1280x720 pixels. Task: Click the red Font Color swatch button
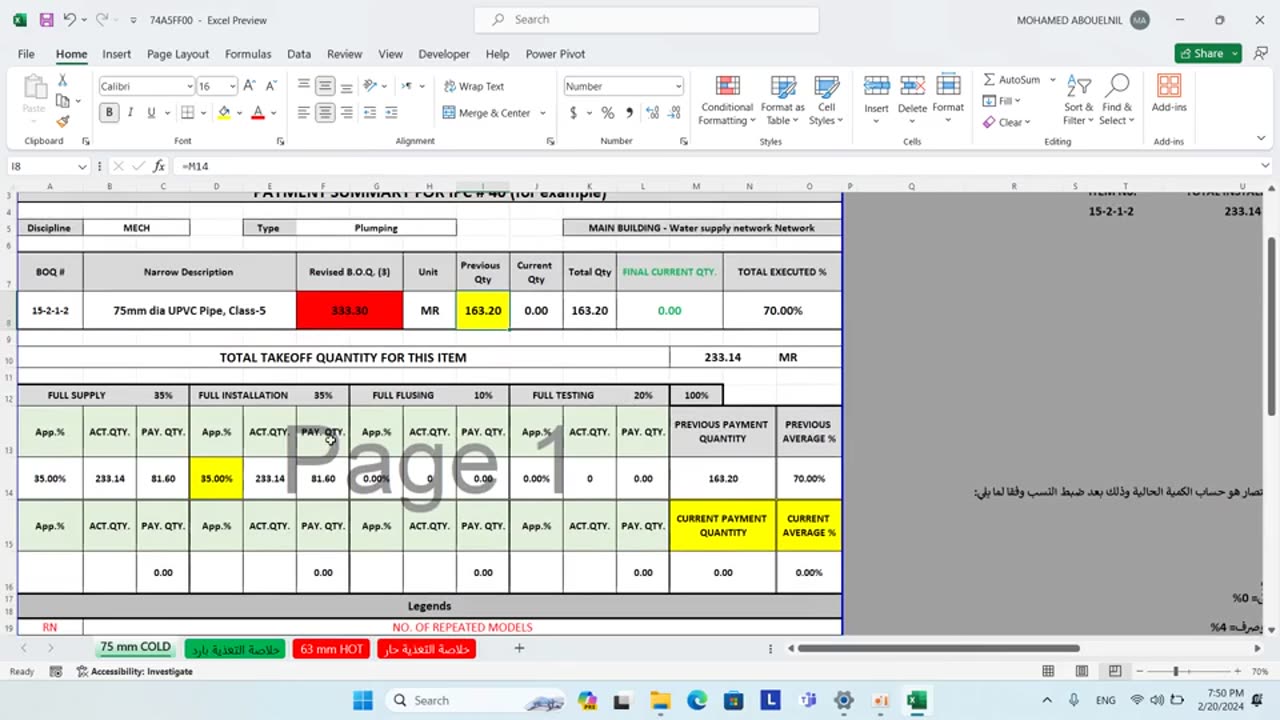click(258, 113)
